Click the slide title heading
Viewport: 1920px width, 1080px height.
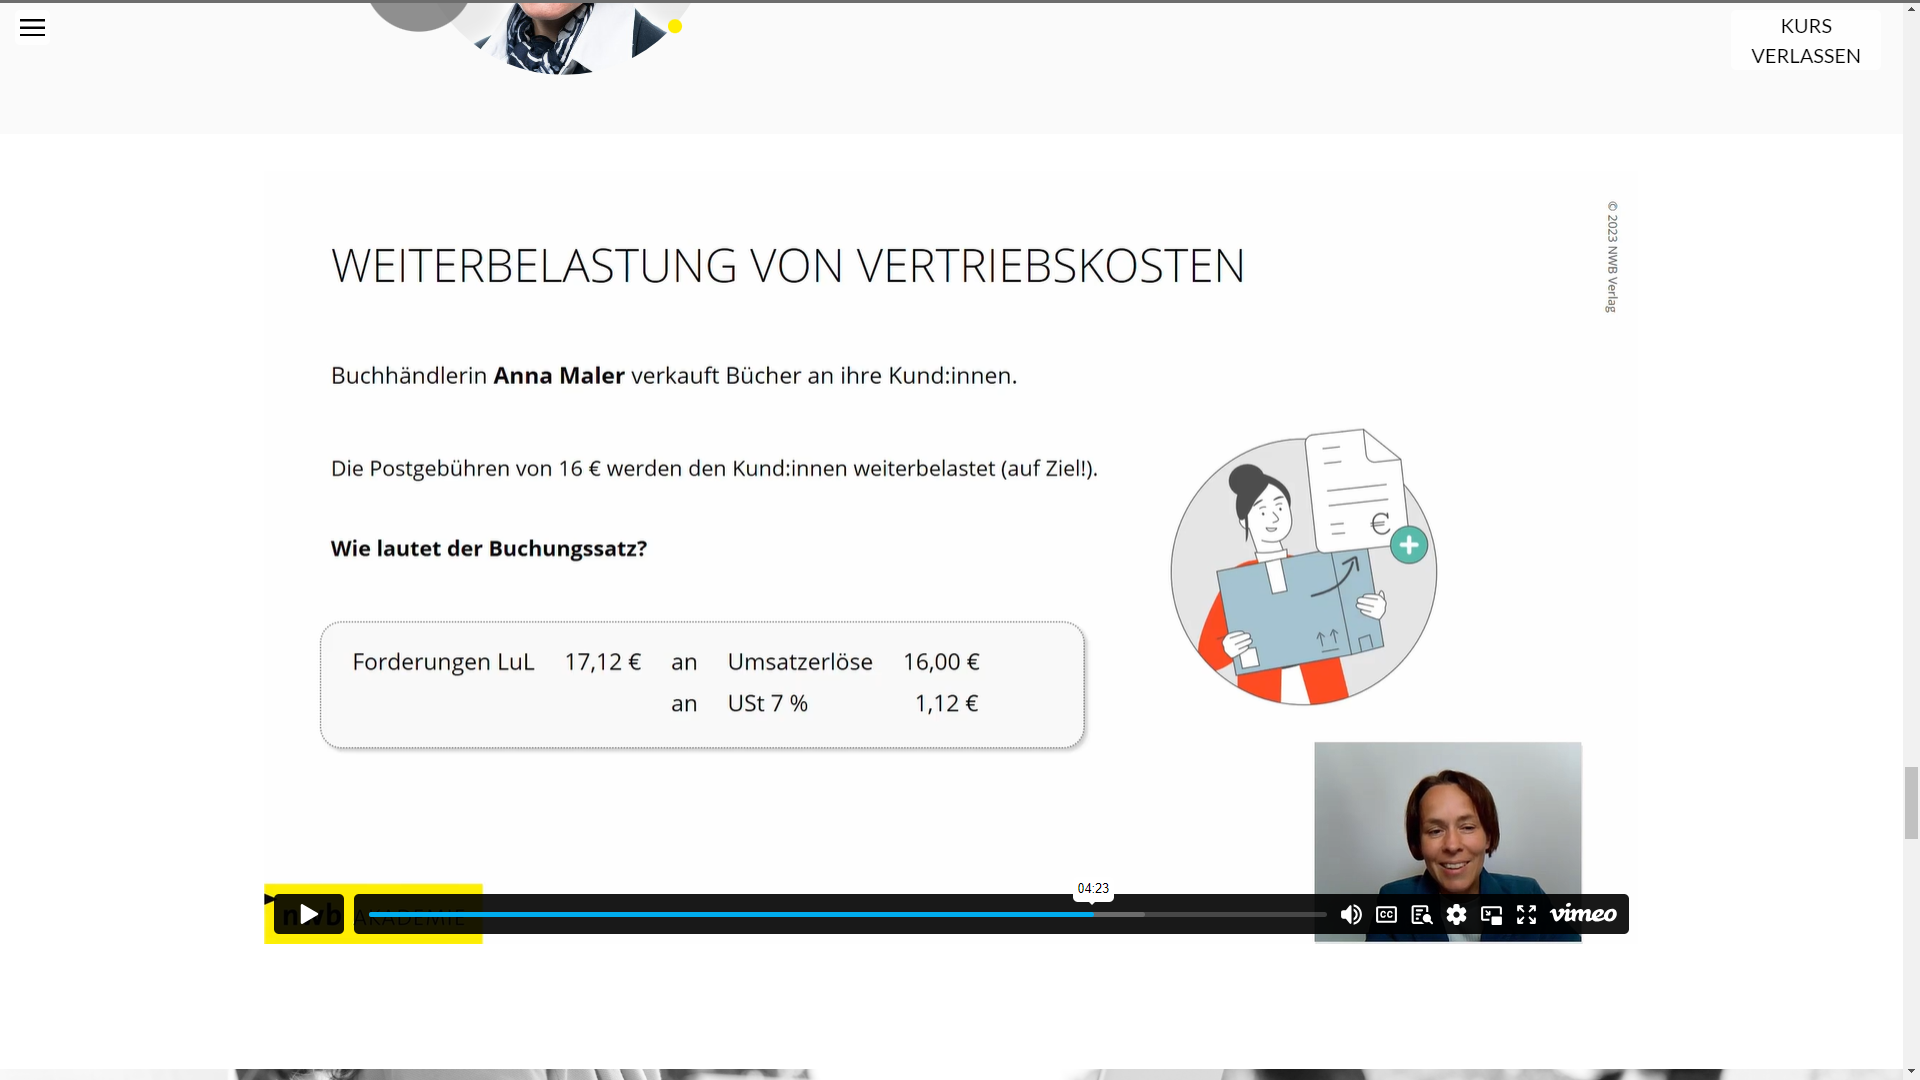click(x=787, y=266)
